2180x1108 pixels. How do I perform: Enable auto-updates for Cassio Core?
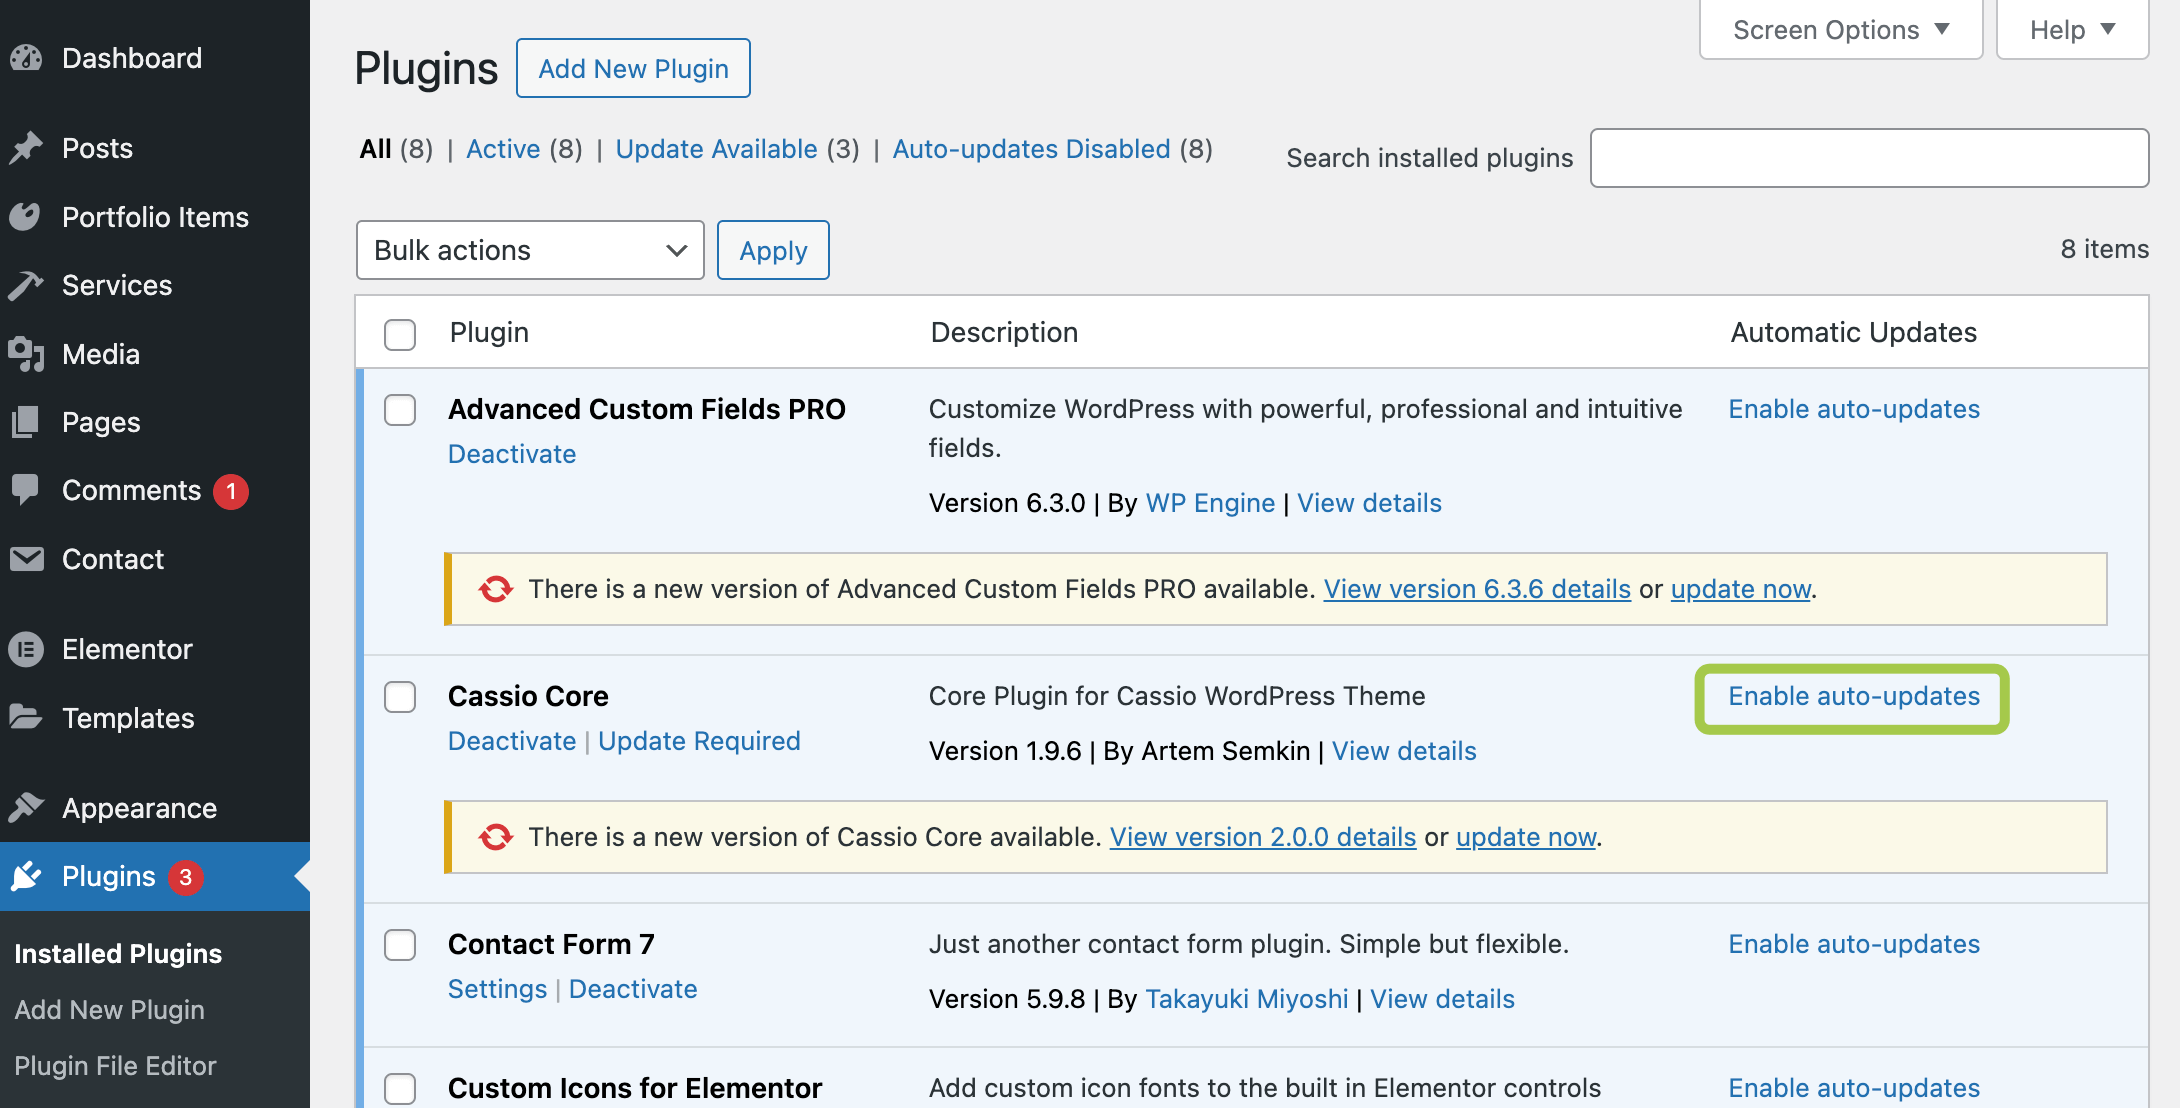pyautogui.click(x=1853, y=697)
